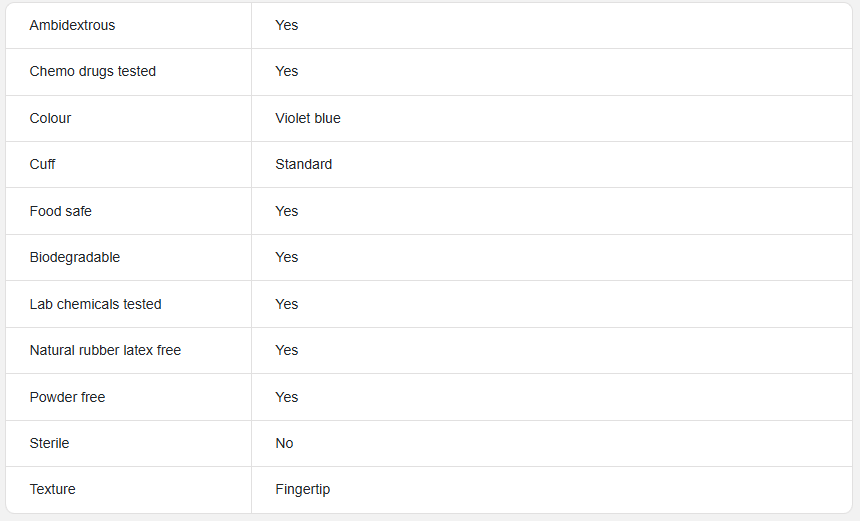Select the Biodegradable attribute label
The width and height of the screenshot is (860, 521).
(x=75, y=257)
